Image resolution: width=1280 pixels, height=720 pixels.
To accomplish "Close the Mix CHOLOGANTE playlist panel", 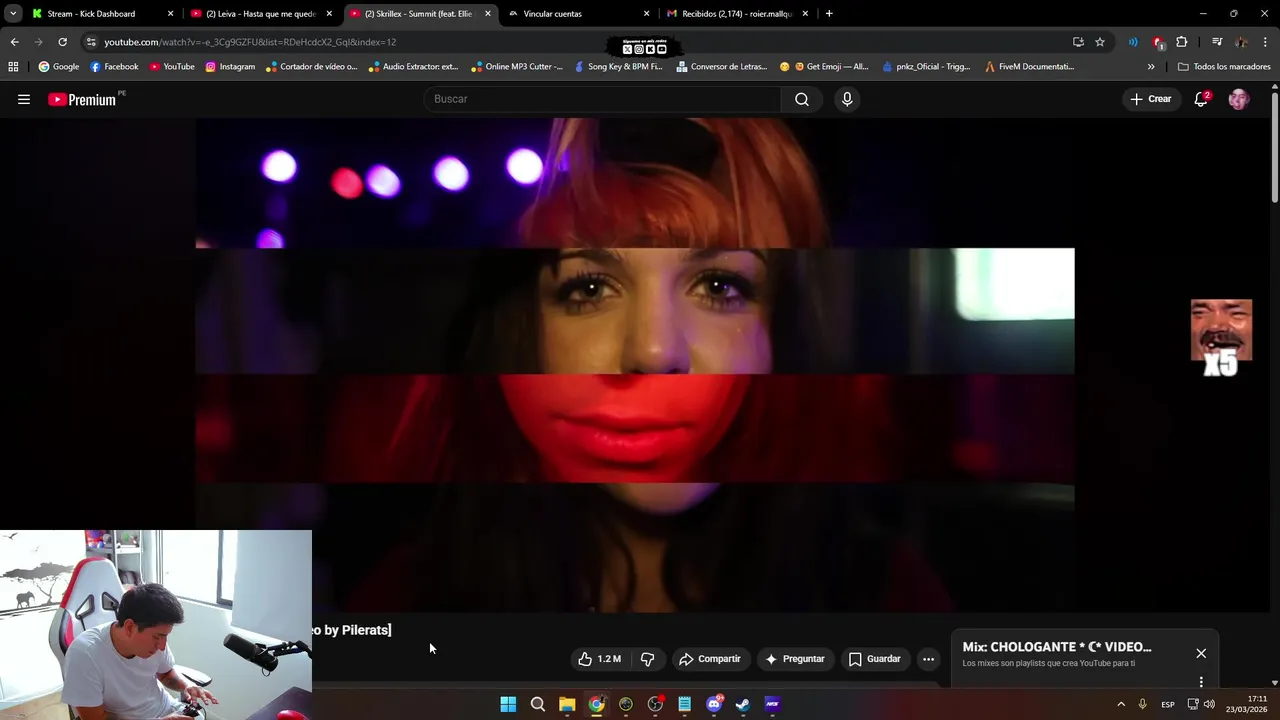I will (1201, 653).
